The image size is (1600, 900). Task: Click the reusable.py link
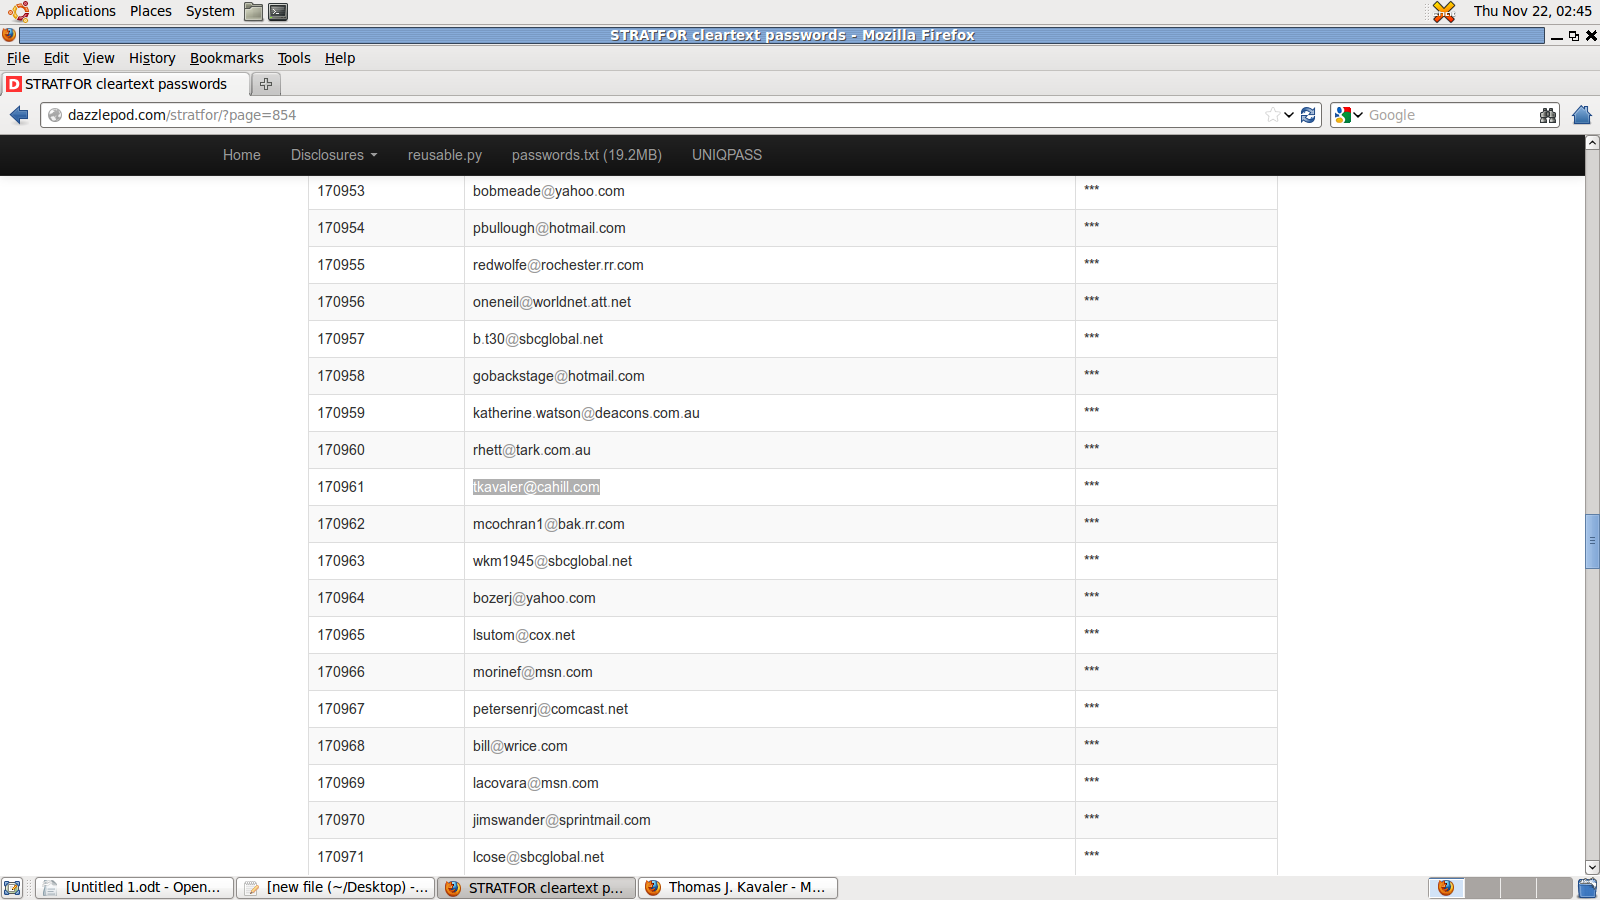tap(444, 155)
